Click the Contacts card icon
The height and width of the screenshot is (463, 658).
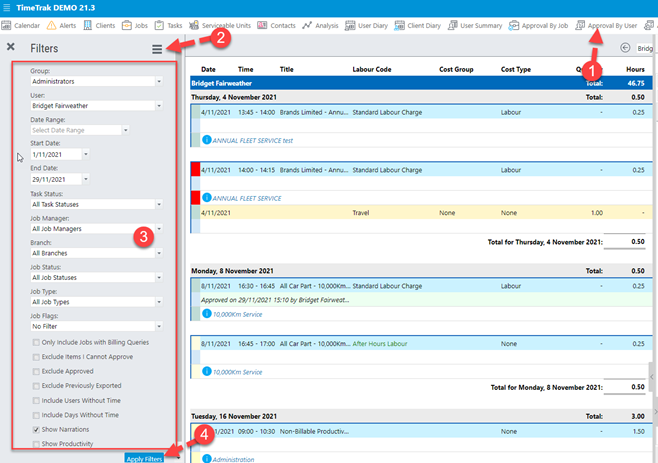tap(262, 26)
